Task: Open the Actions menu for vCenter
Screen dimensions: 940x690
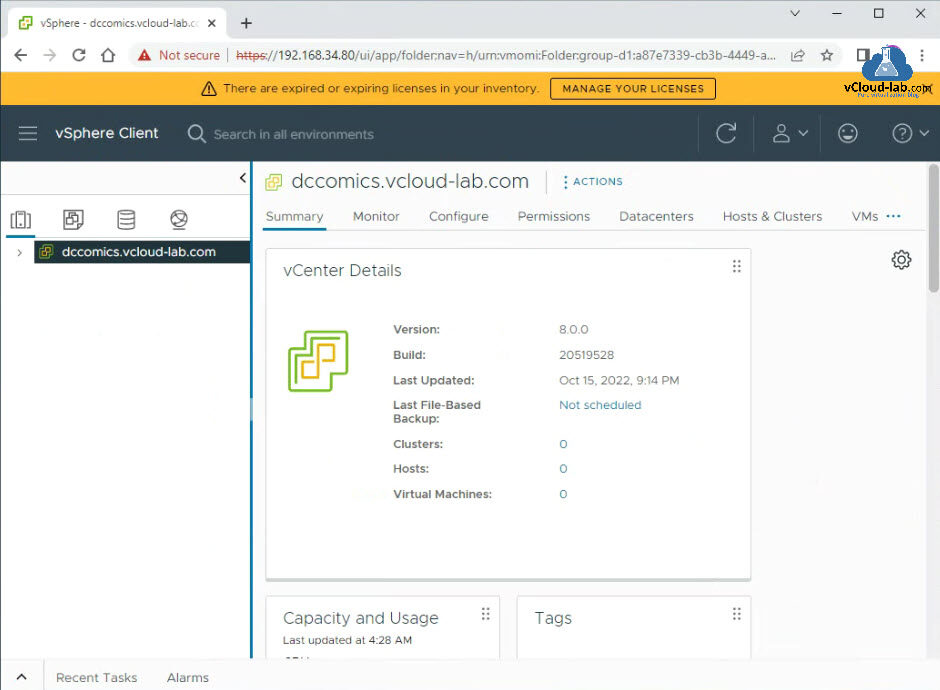Action: pyautogui.click(x=592, y=182)
